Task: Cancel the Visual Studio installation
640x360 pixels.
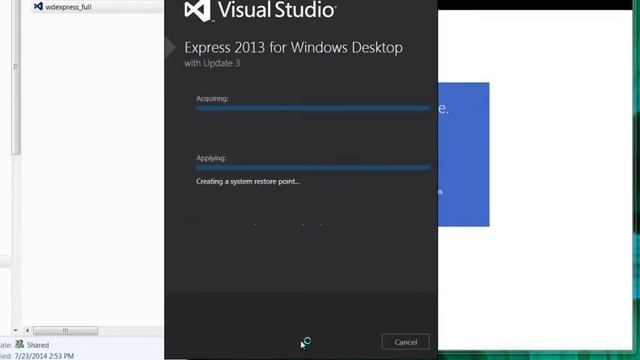Action: (405, 342)
